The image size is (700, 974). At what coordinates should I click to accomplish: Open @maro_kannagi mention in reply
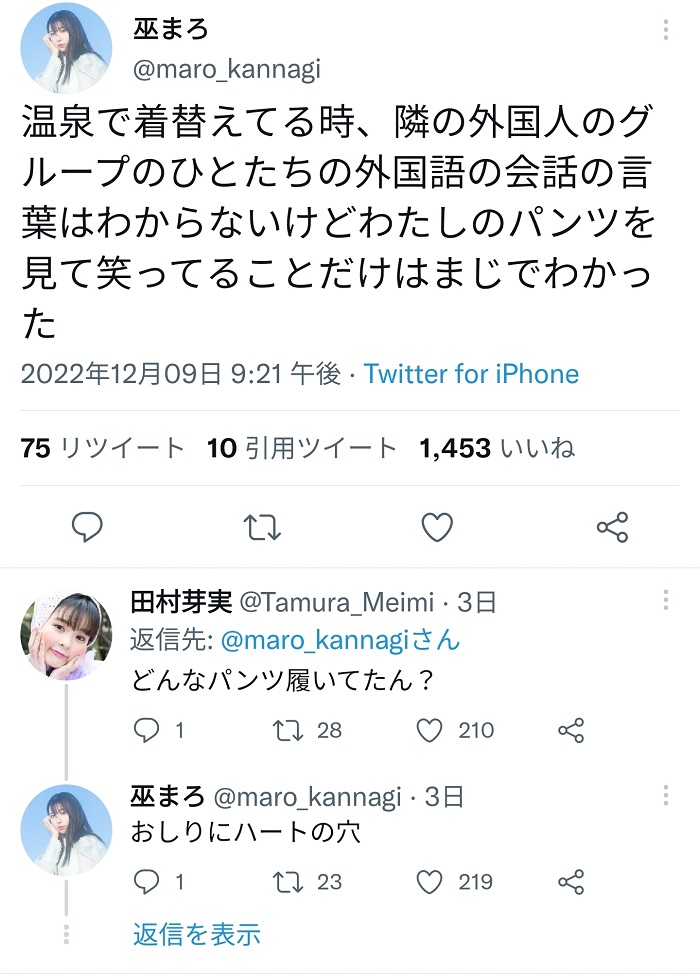[340, 640]
